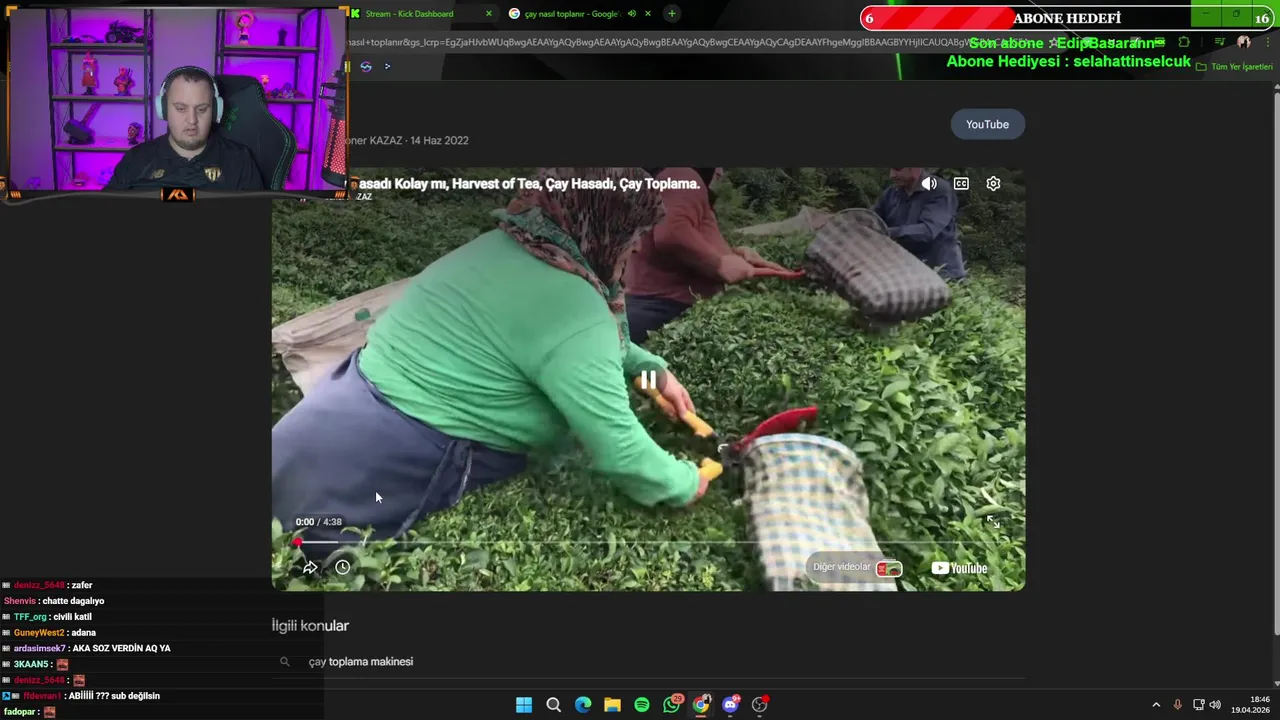Close the Kick Dashboard tab
Image resolution: width=1280 pixels, height=720 pixels.
click(489, 14)
